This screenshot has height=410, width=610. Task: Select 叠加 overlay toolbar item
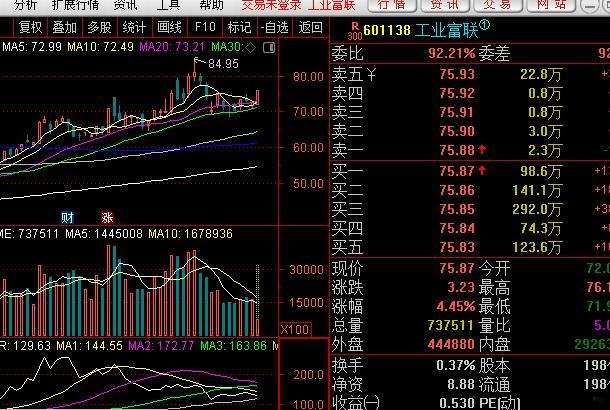pos(65,28)
